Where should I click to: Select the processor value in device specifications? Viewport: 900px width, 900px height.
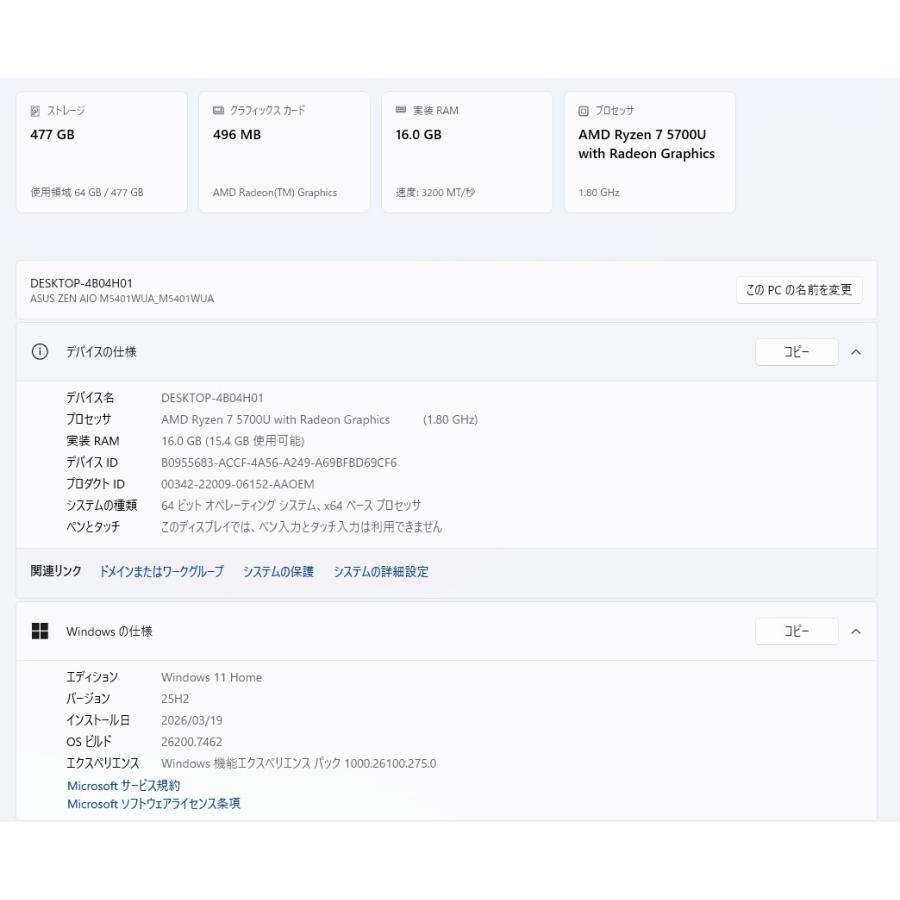pos(319,420)
